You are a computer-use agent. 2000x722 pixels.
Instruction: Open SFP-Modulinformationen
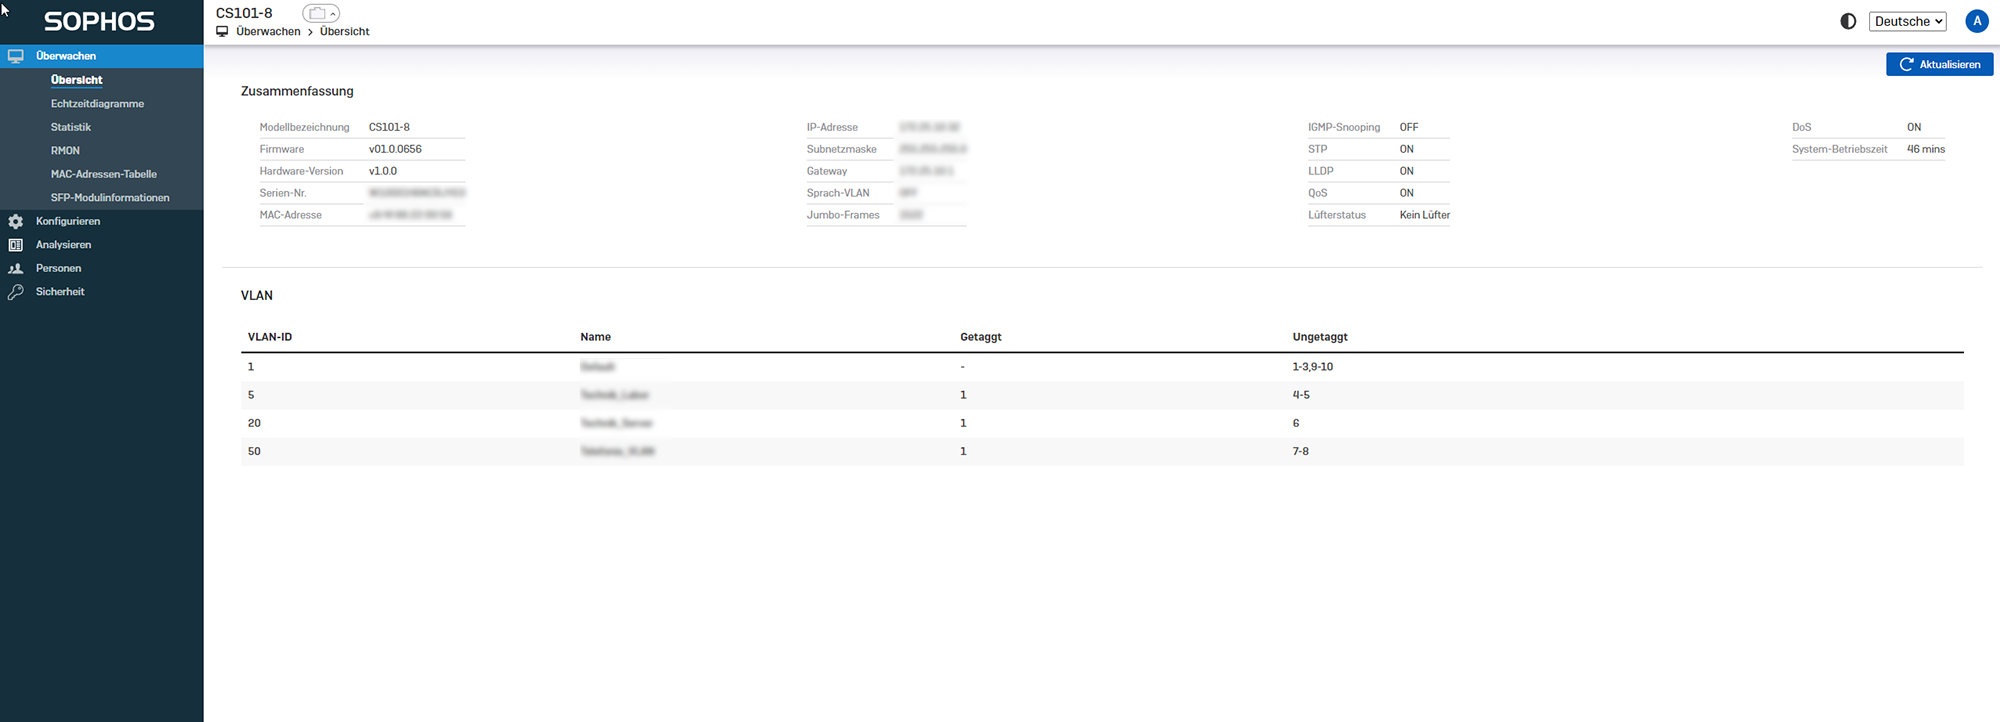110,198
